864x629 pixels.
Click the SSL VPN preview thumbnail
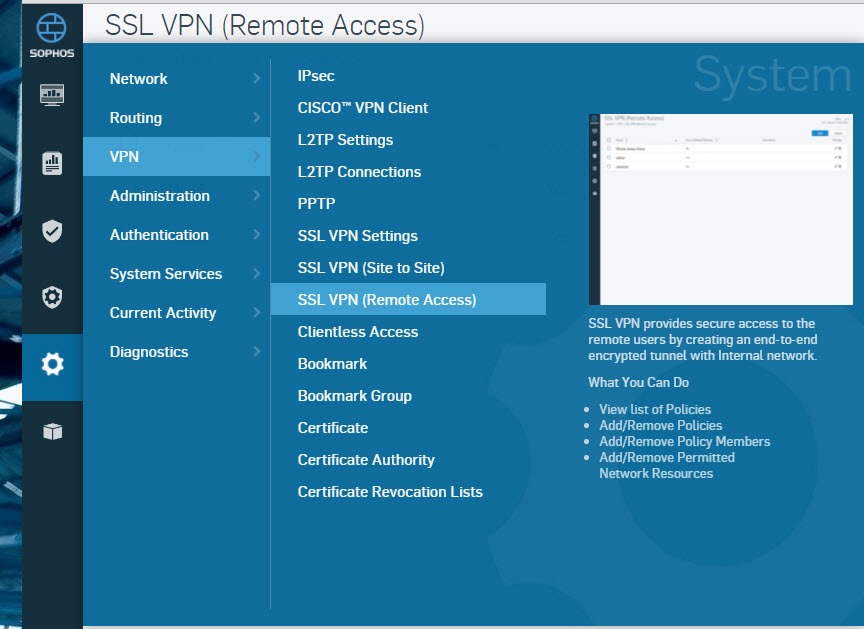(721, 209)
